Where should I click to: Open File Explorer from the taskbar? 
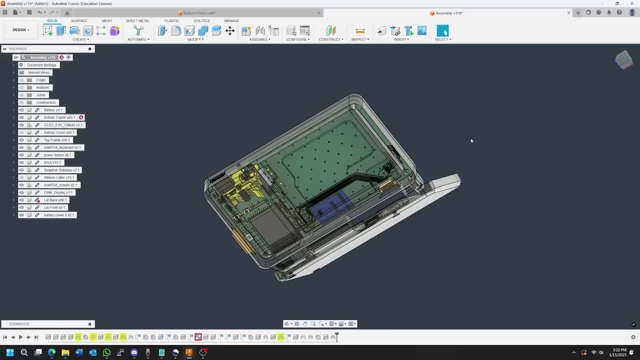click(65, 352)
